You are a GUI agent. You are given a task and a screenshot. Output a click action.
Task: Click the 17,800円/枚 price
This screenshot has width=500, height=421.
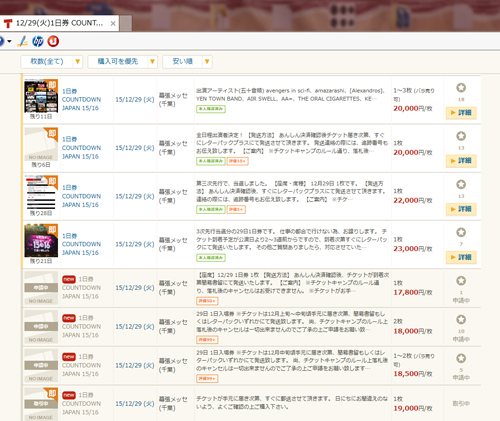(413, 292)
